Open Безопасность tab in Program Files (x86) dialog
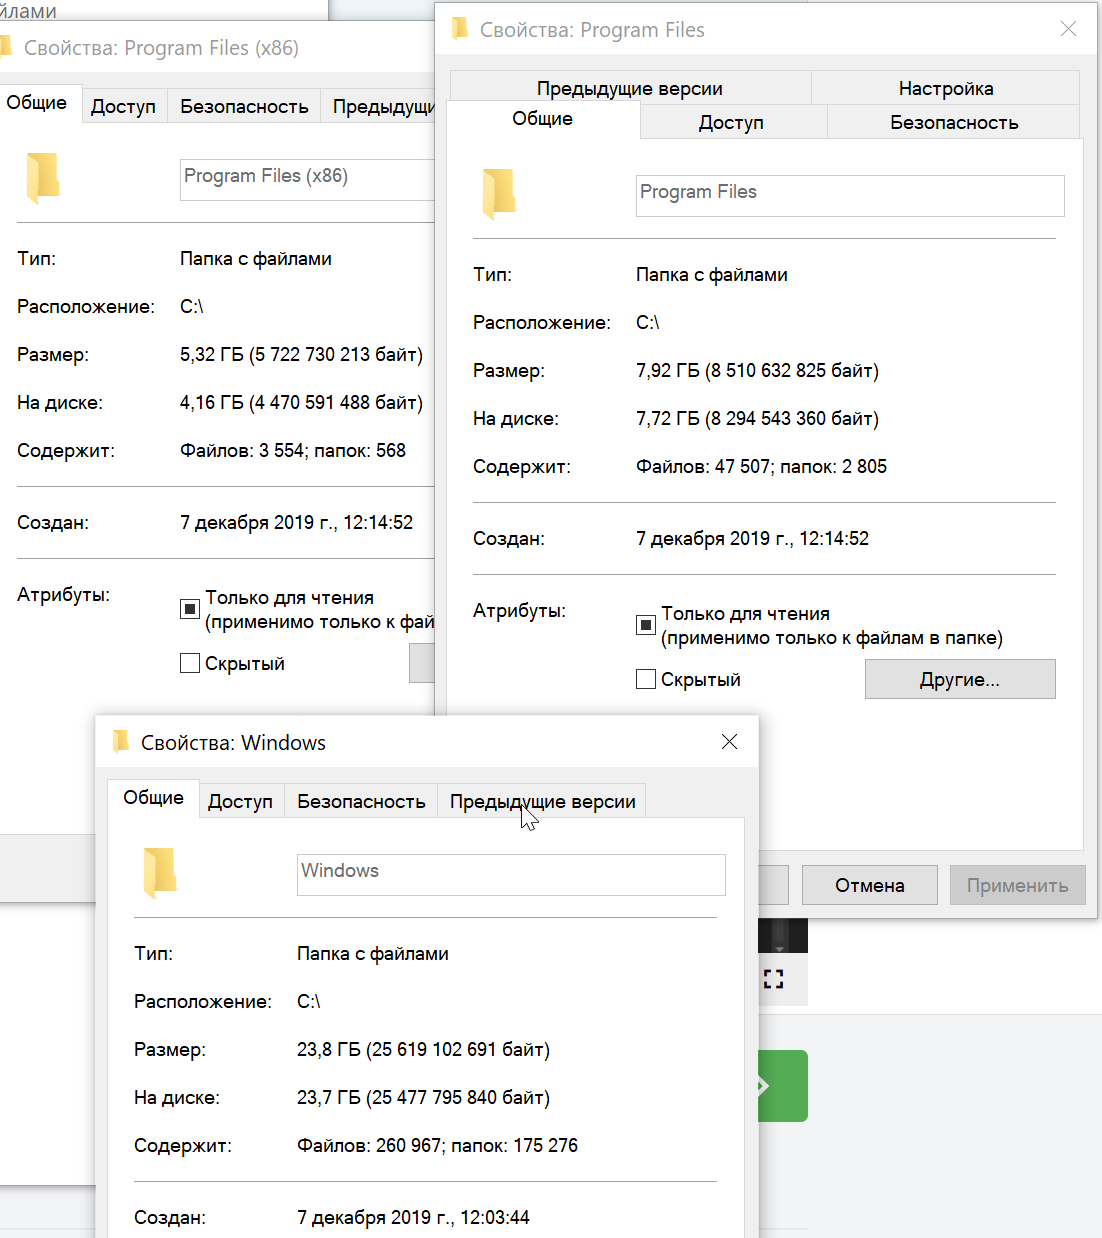 pos(244,106)
